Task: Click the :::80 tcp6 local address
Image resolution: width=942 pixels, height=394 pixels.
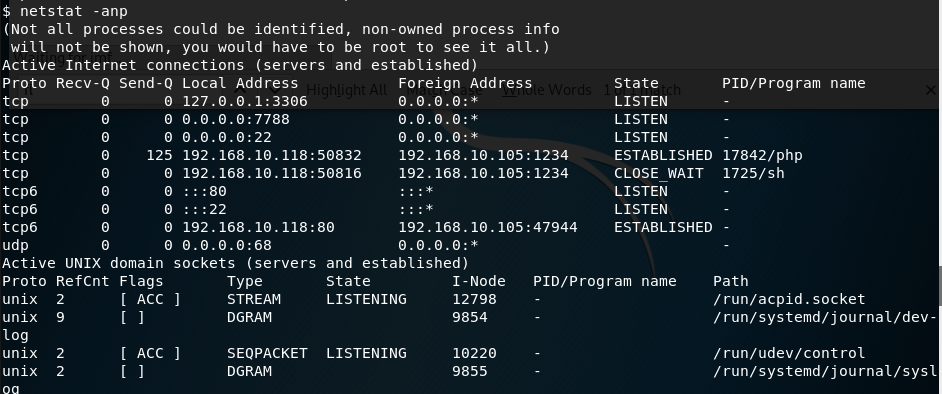Action: tap(204, 191)
